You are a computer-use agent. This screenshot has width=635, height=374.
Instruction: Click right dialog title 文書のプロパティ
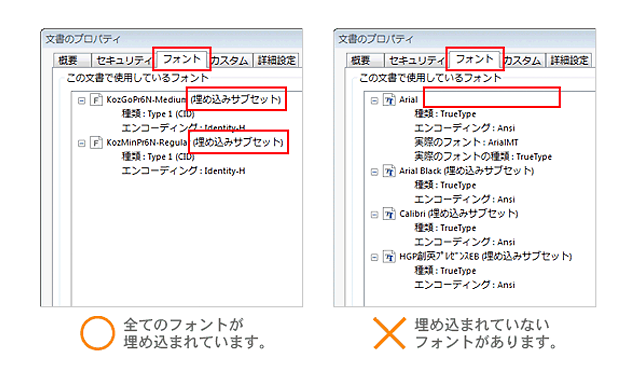[376, 39]
